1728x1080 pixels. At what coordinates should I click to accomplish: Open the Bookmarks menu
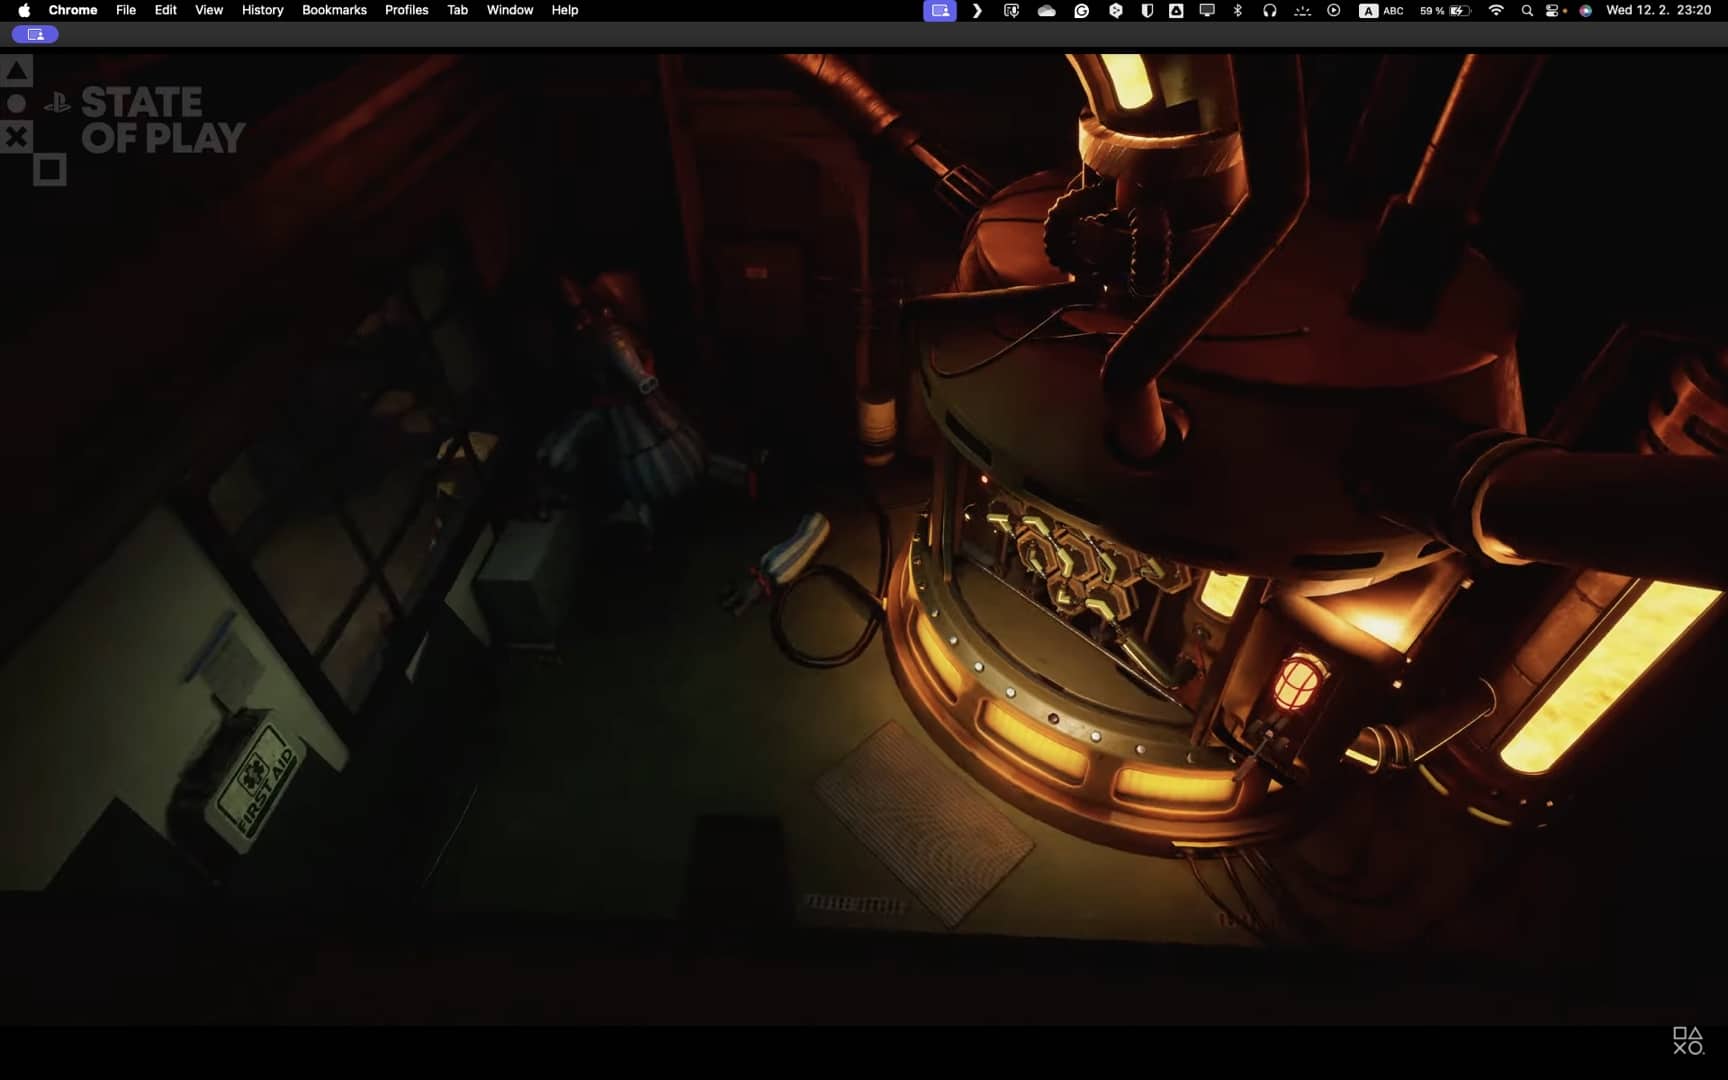334,10
